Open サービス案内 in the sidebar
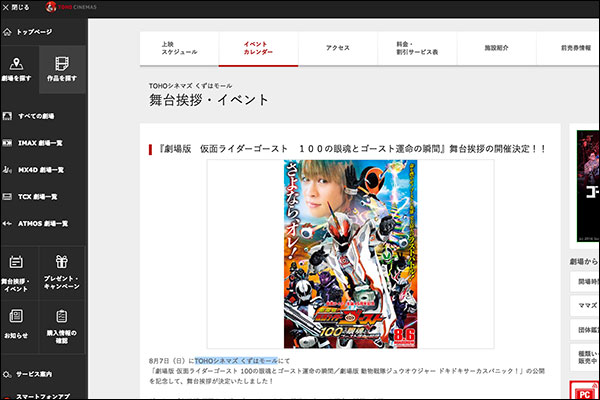 pos(42,374)
